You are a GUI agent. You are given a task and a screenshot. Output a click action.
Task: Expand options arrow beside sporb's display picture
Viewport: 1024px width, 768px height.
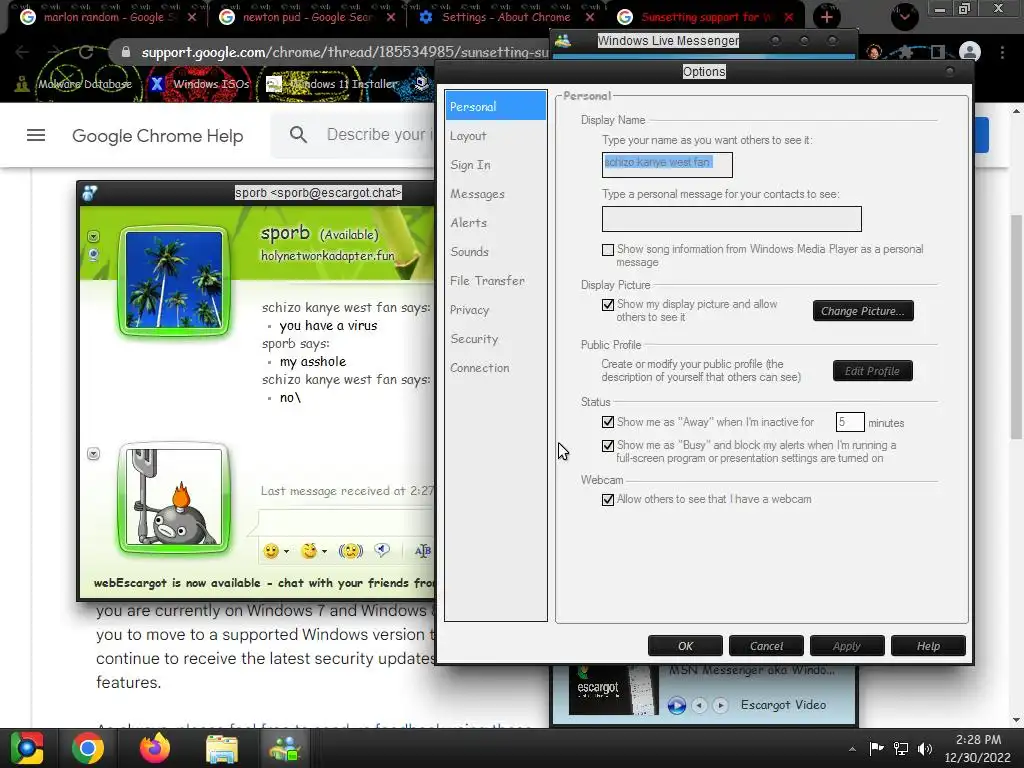click(x=93, y=236)
